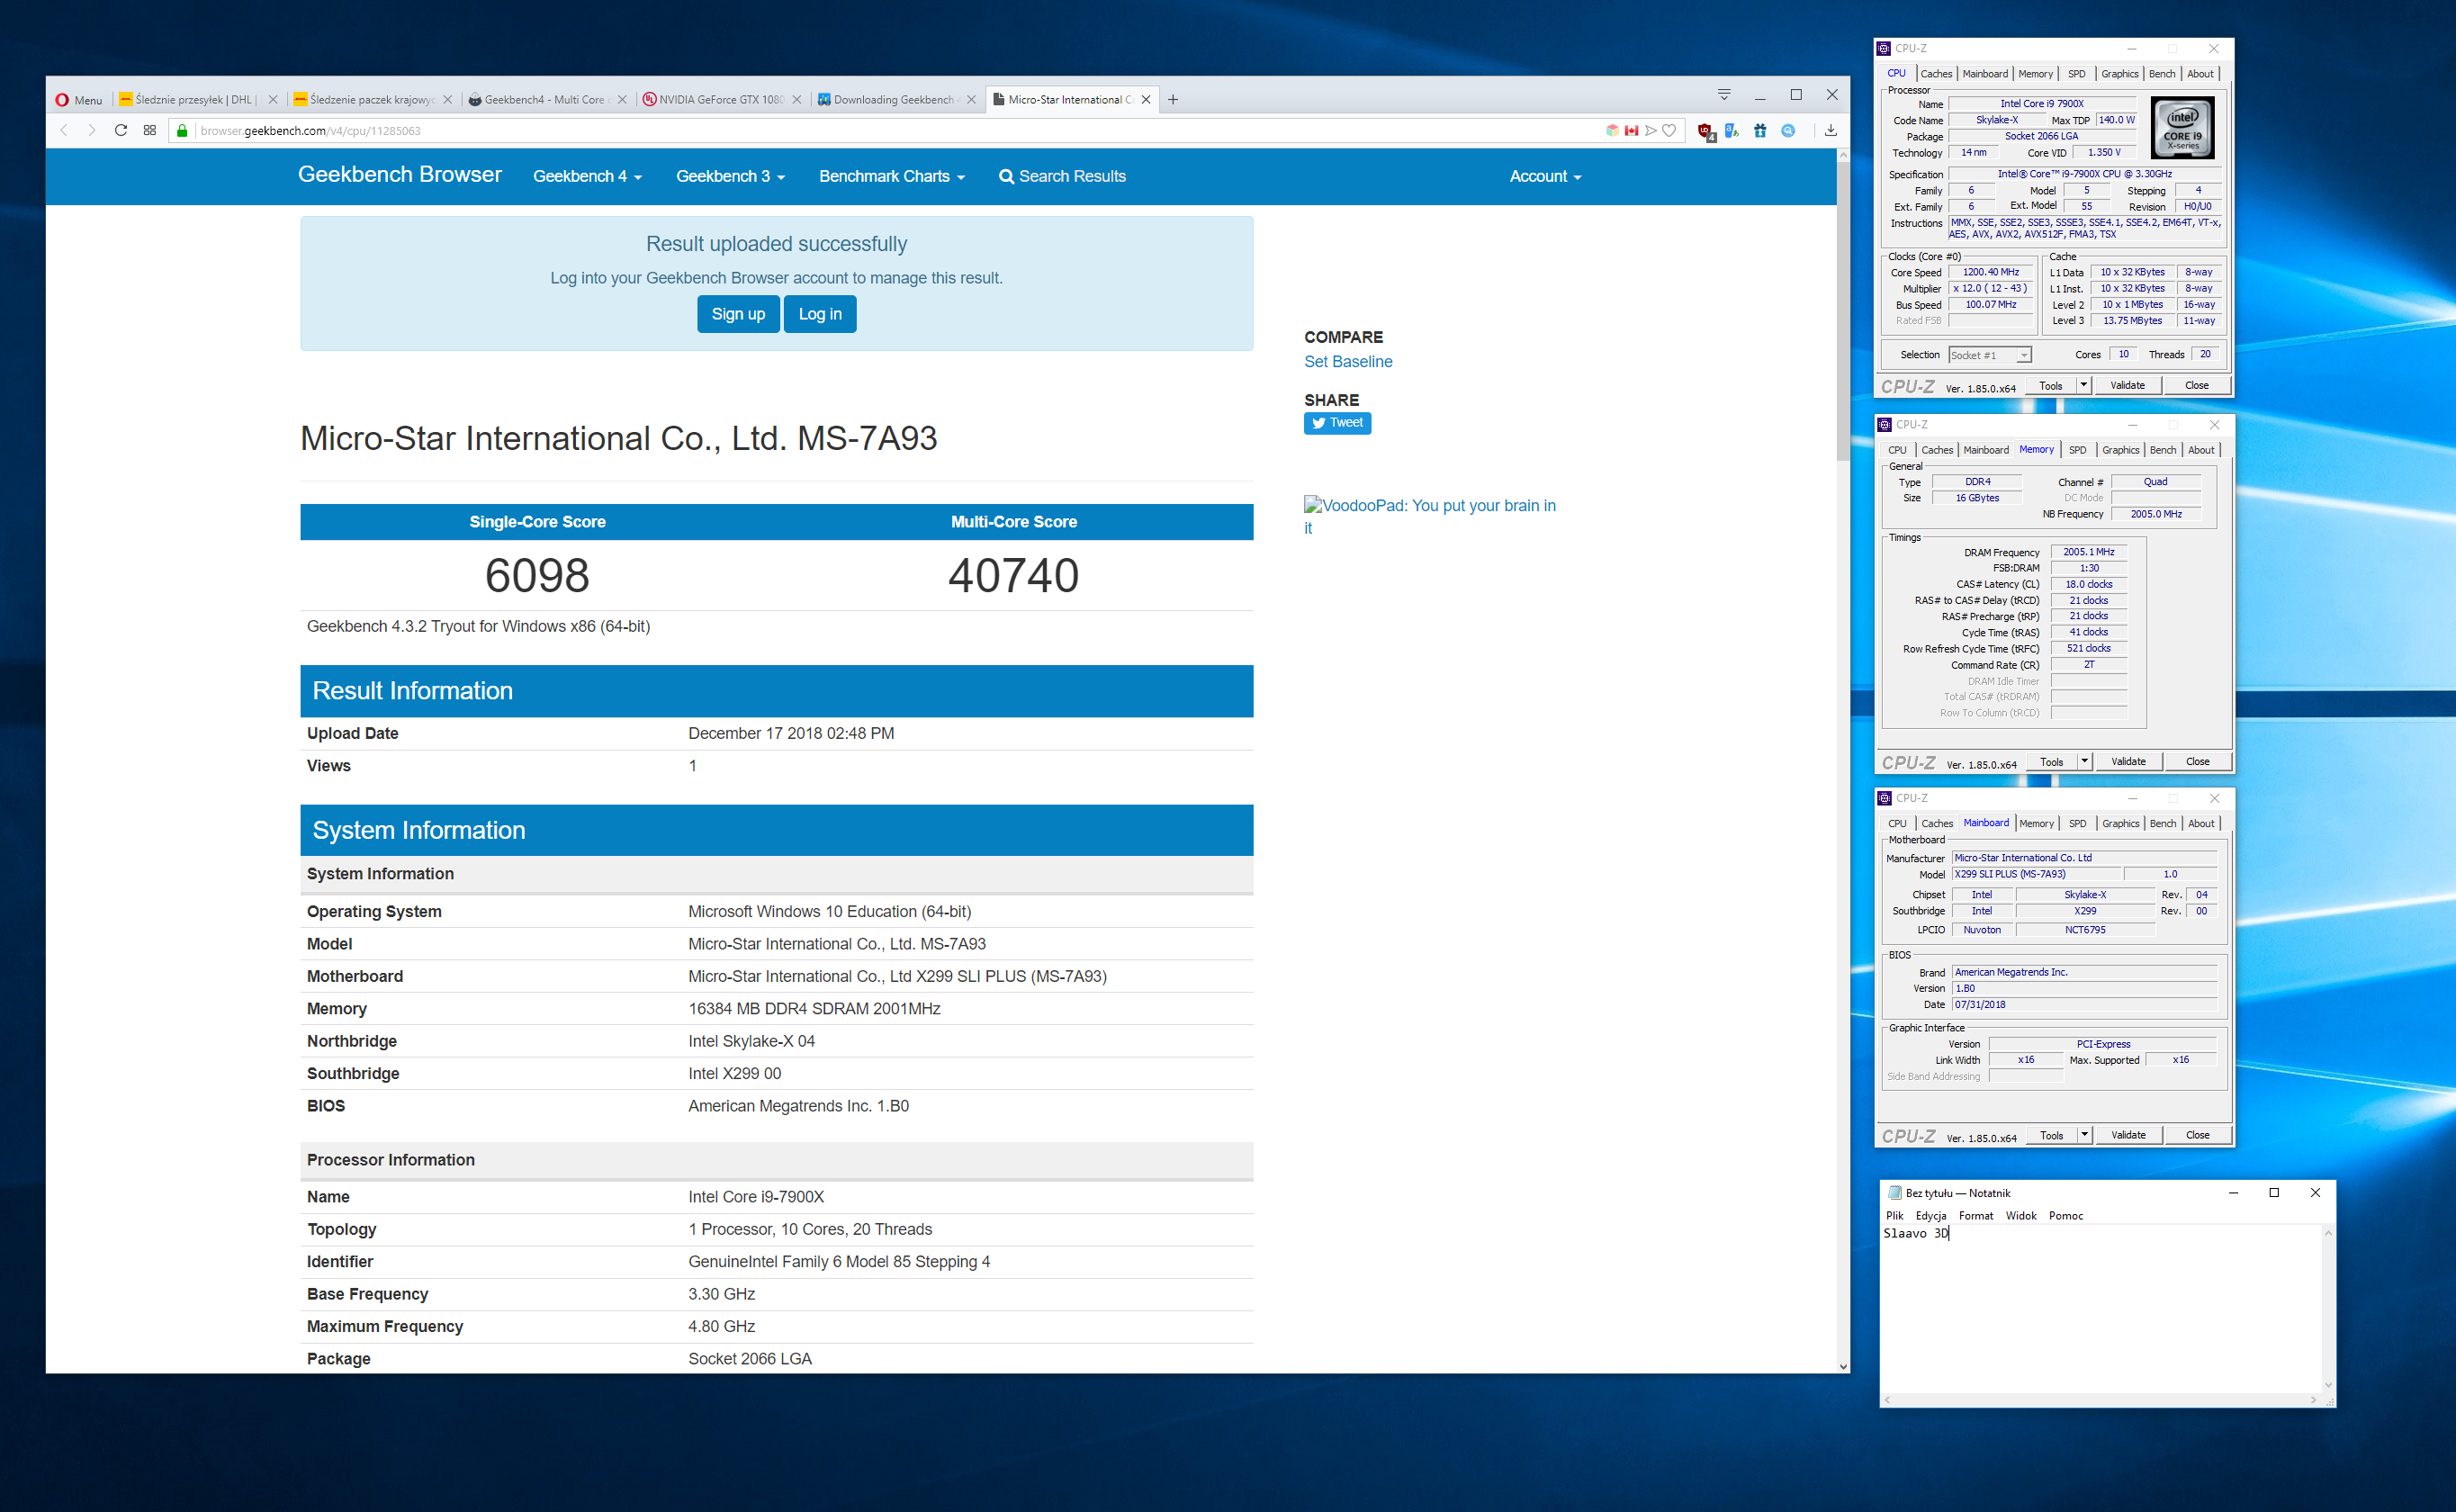Viewport: 2456px width, 1512px height.
Task: Open About tab in Mainboard CPU-Z window
Action: [x=2201, y=824]
